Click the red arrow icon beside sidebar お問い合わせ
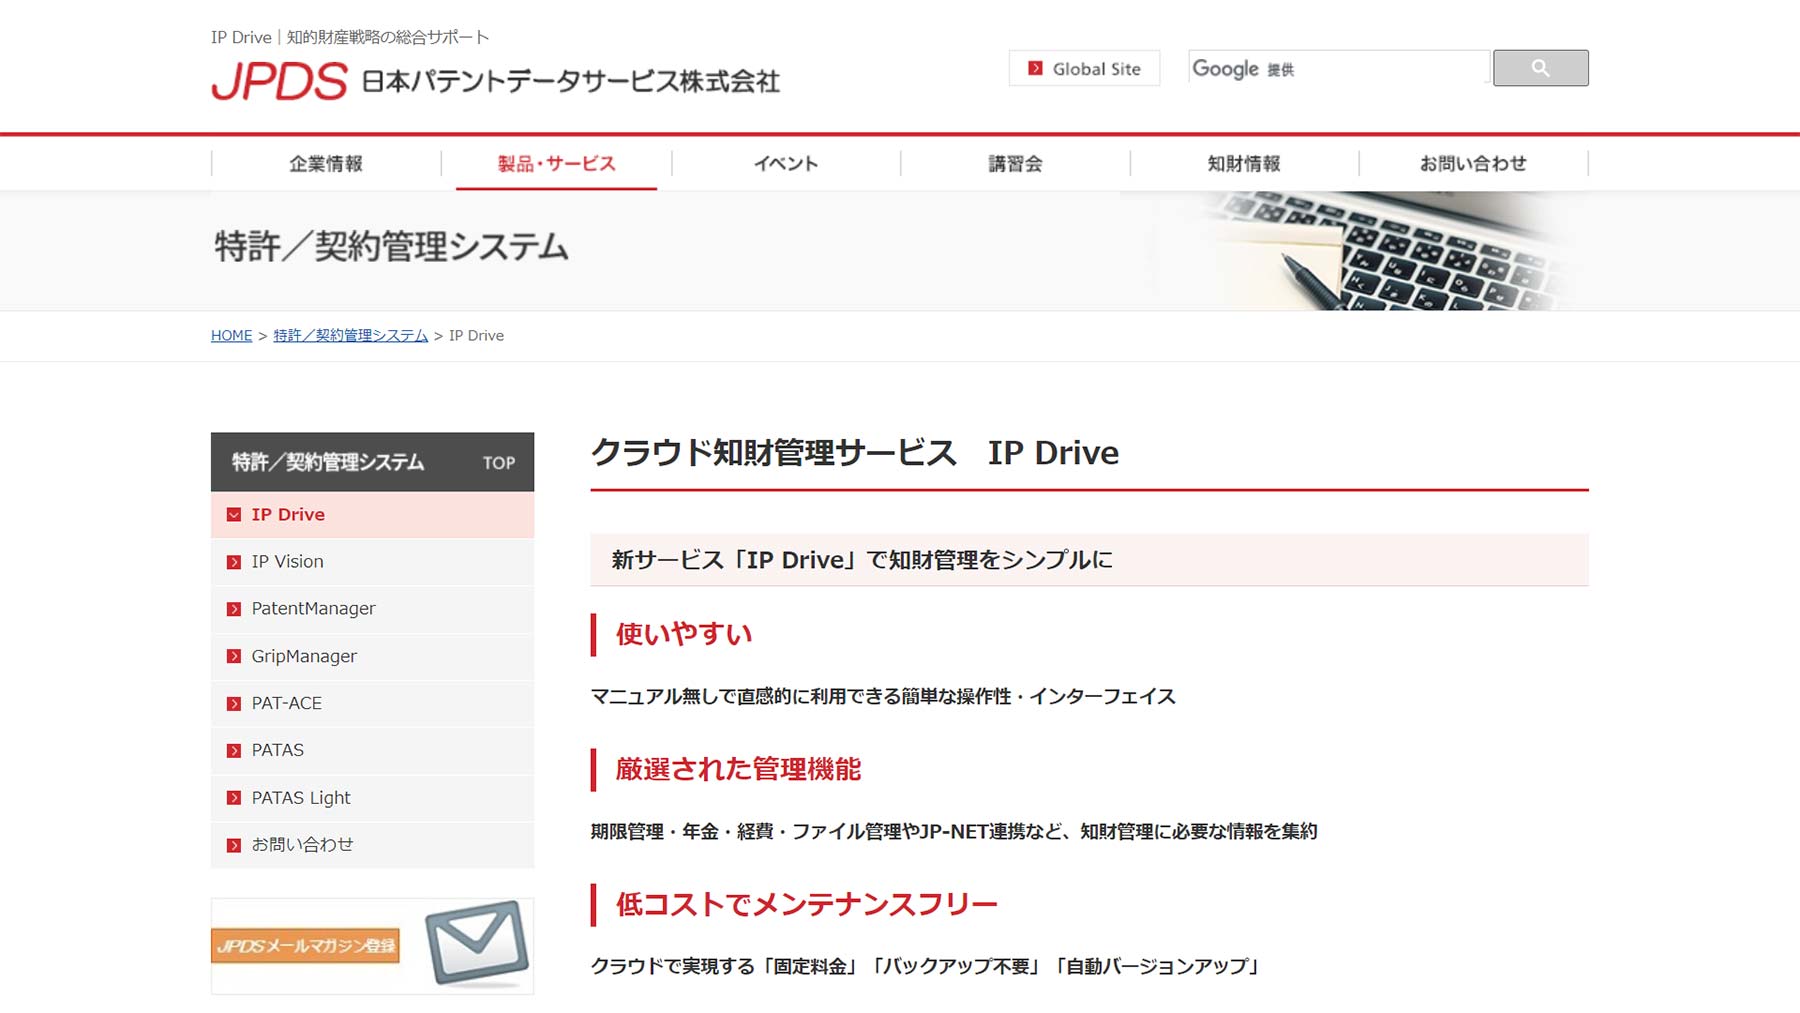Viewport: 1800px width, 1013px height. [234, 845]
